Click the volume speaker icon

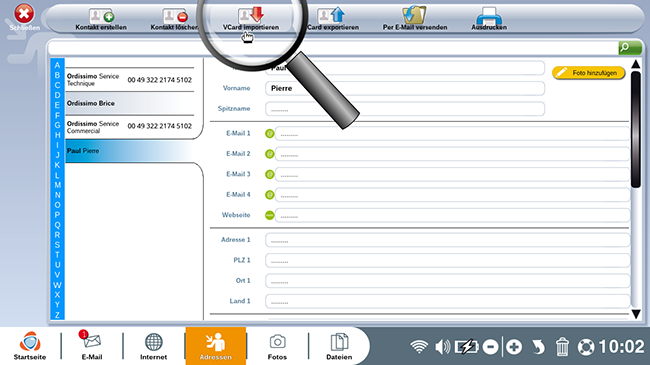click(x=442, y=347)
